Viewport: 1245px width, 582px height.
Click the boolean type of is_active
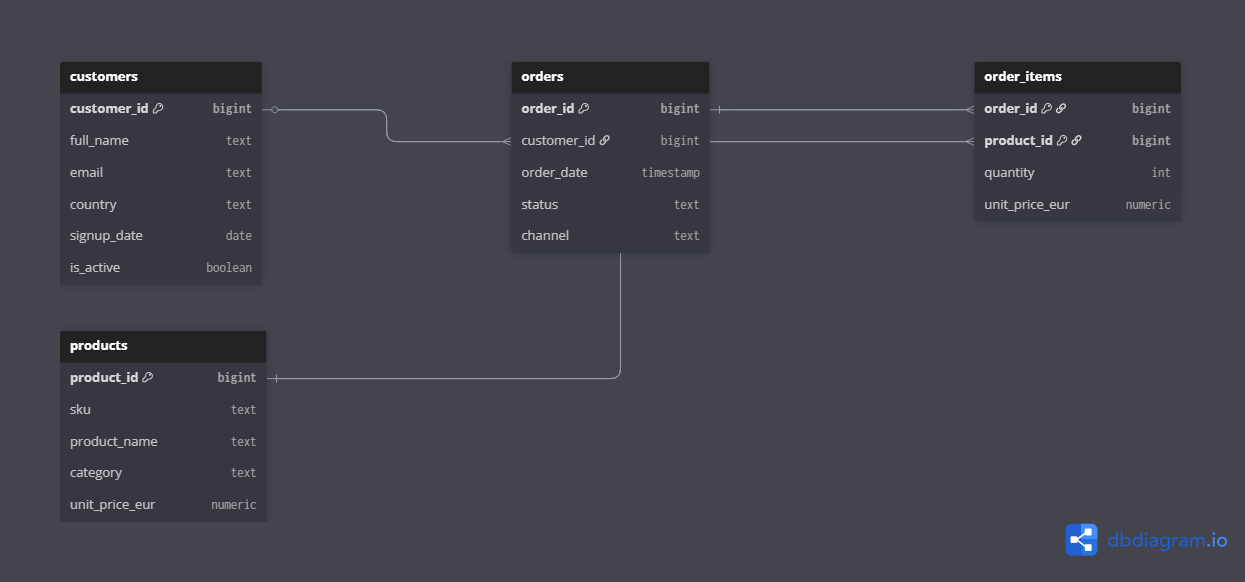point(229,268)
